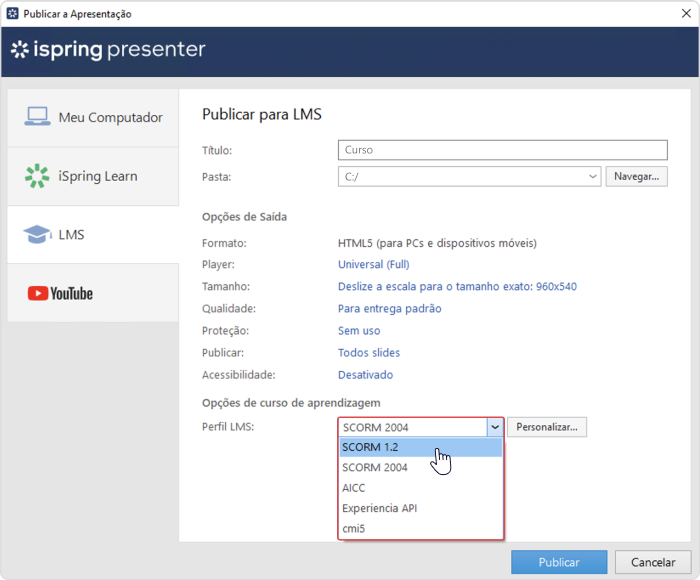Screen dimensions: 700x580
Task: Pick Experiencia API from the profile list
Action: pyautogui.click(x=421, y=508)
